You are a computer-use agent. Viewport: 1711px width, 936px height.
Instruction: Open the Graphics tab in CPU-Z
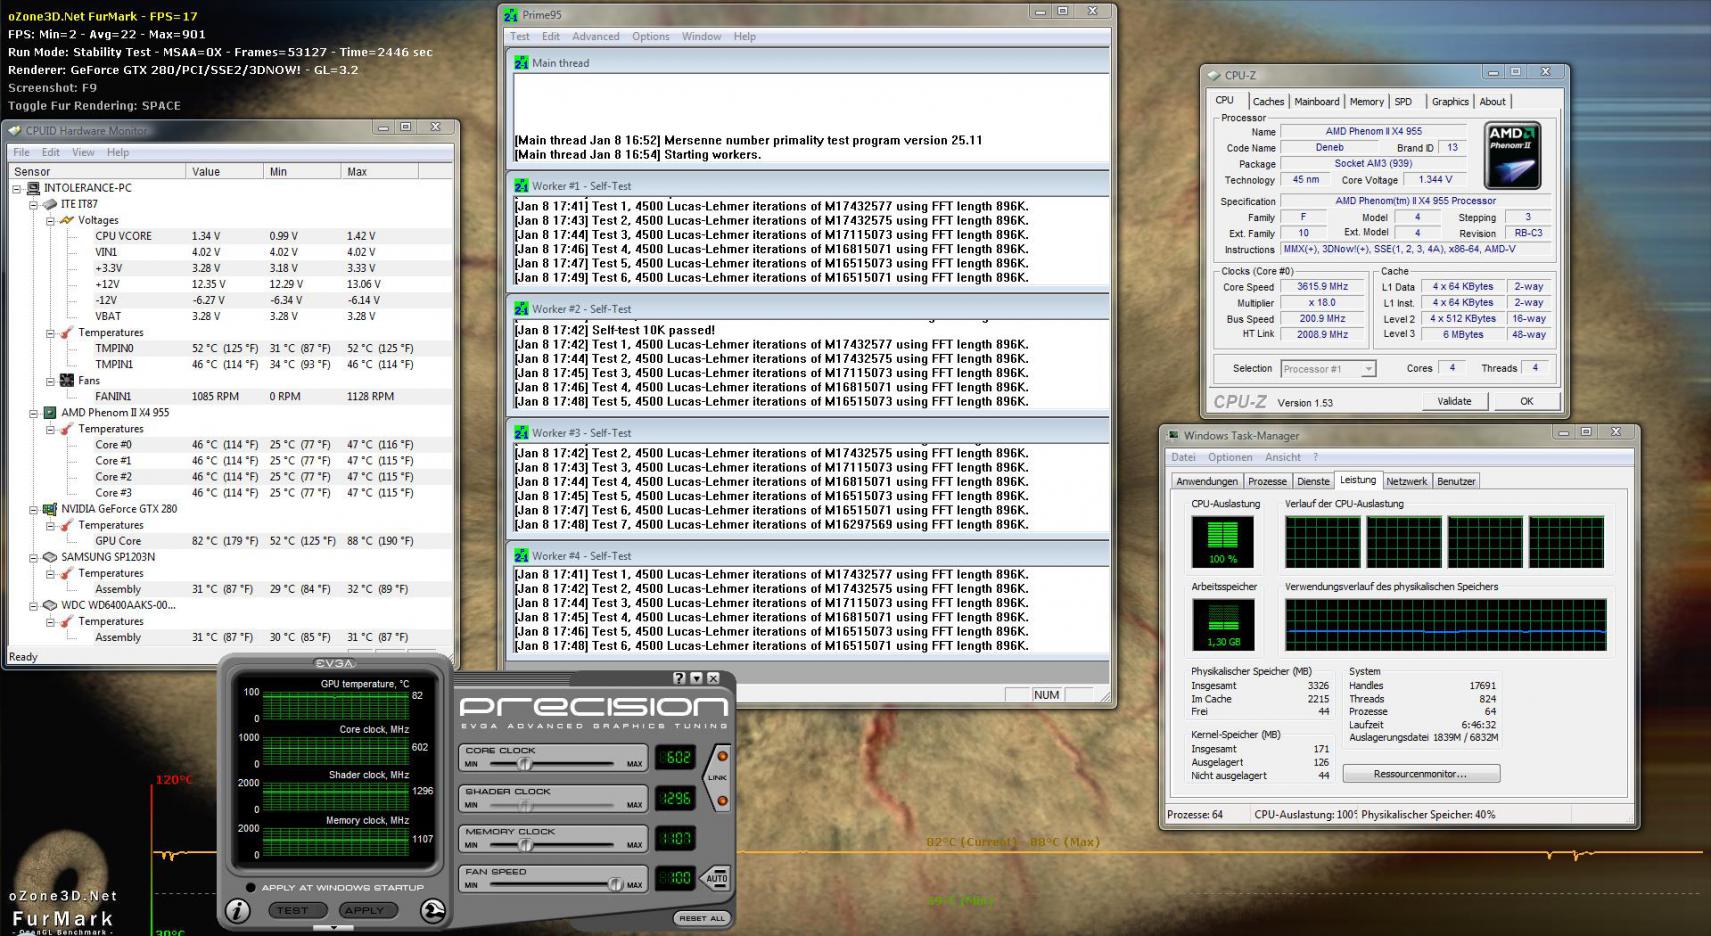pyautogui.click(x=1450, y=102)
